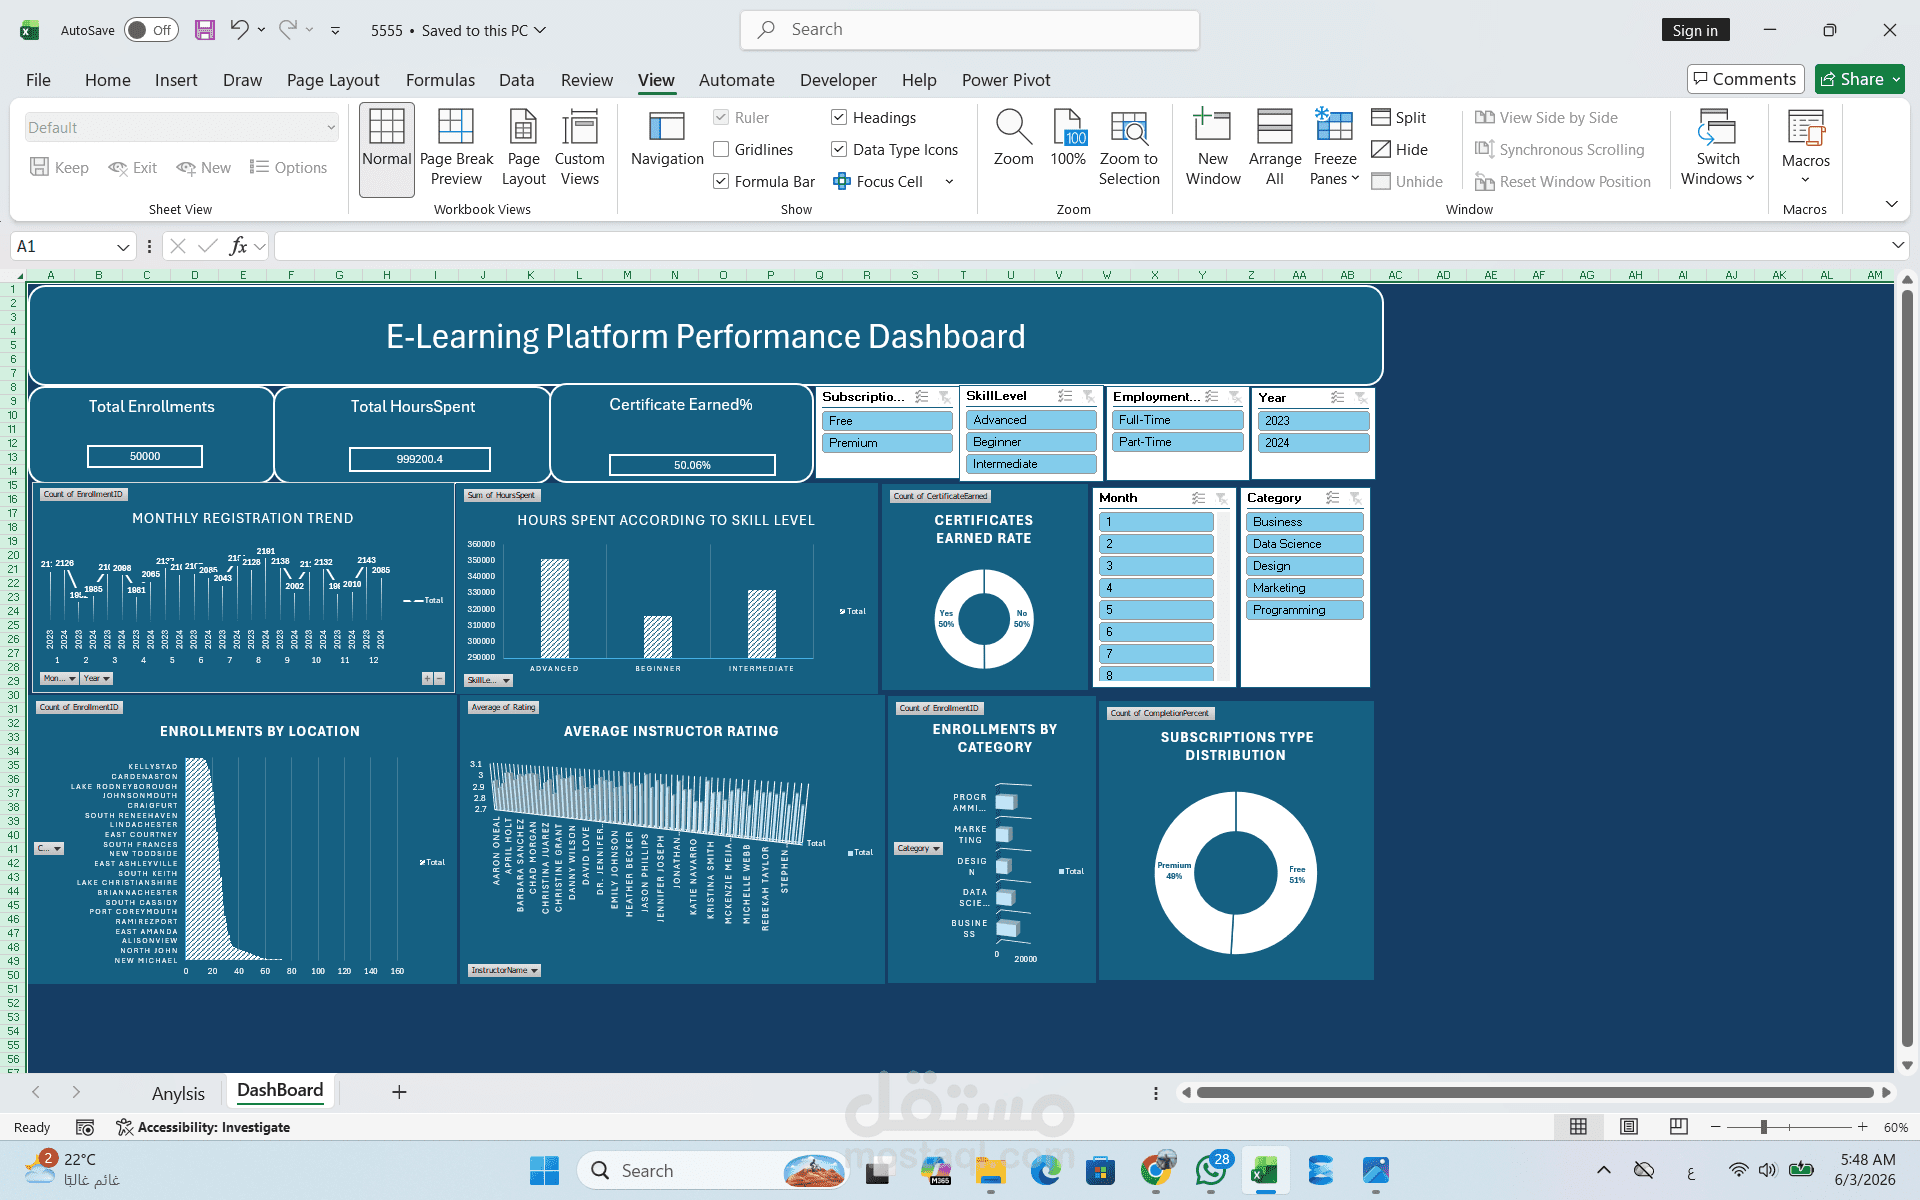Viewport: 1920px width, 1200px height.
Task: Click Sheet View Options button
Action: click(x=288, y=168)
